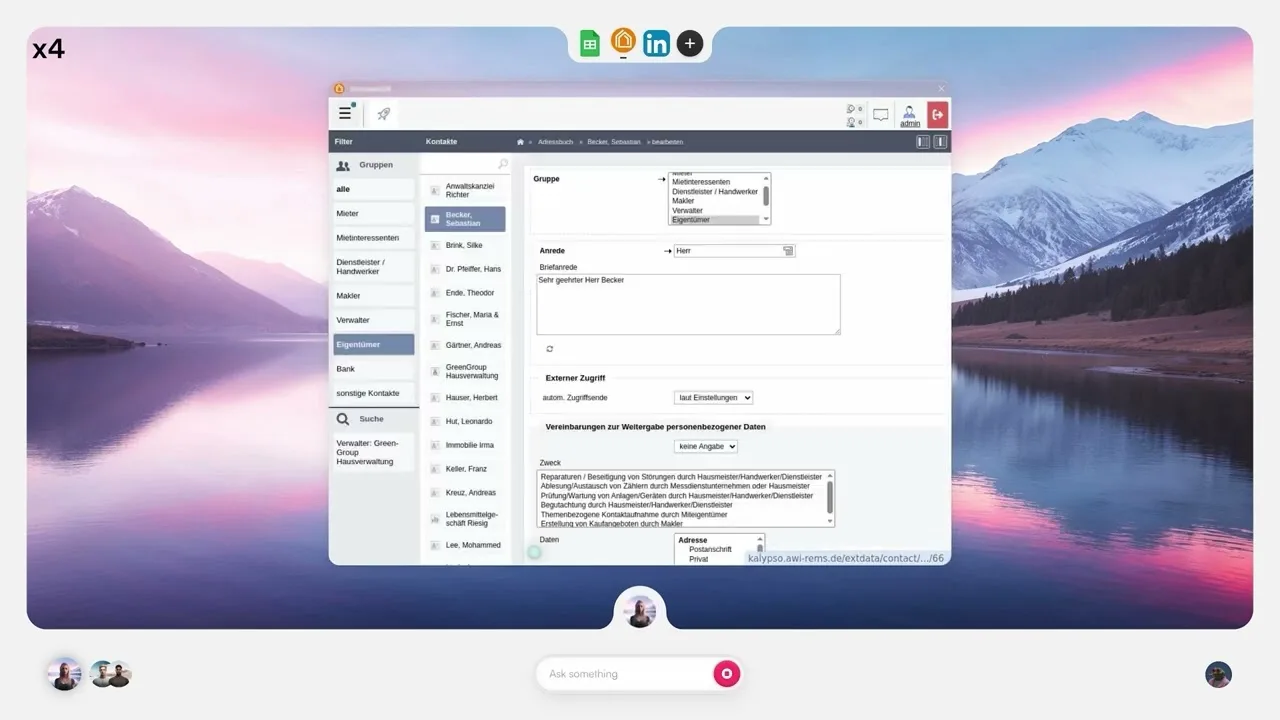This screenshot has width=1280, height=720.
Task: Click the Gruppe list scrollbar thumb
Action: click(x=767, y=196)
